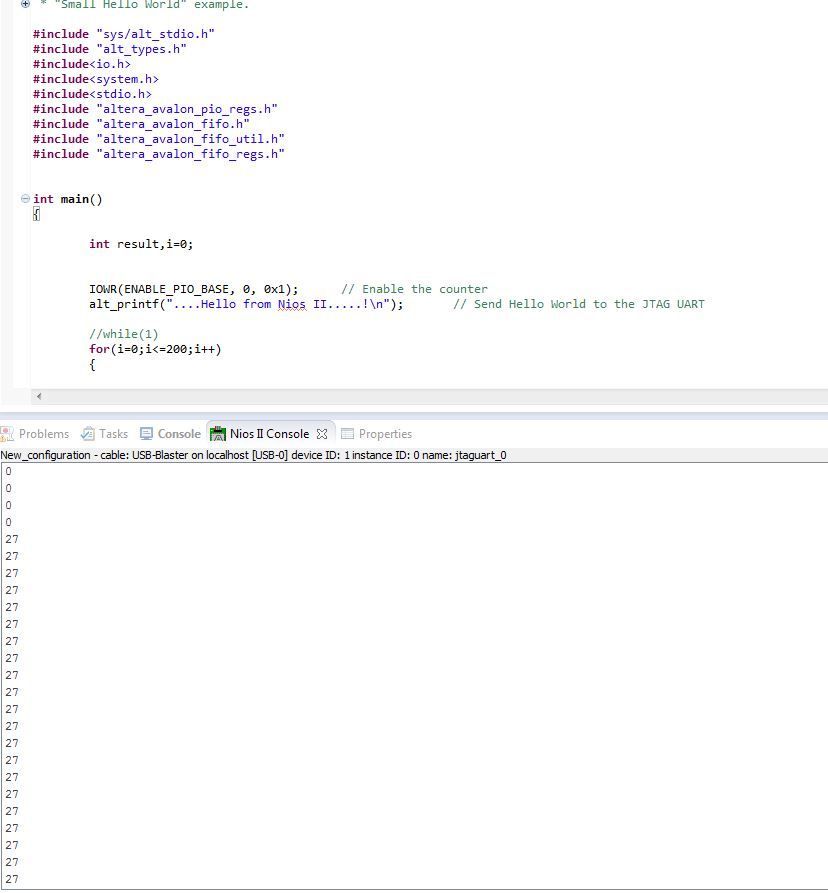Collapse the int main() function fold
828x893 pixels.
(x=25, y=199)
